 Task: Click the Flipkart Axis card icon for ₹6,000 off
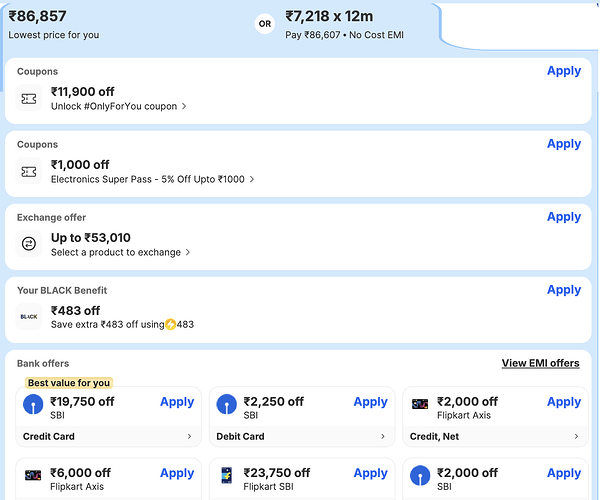[33, 475]
